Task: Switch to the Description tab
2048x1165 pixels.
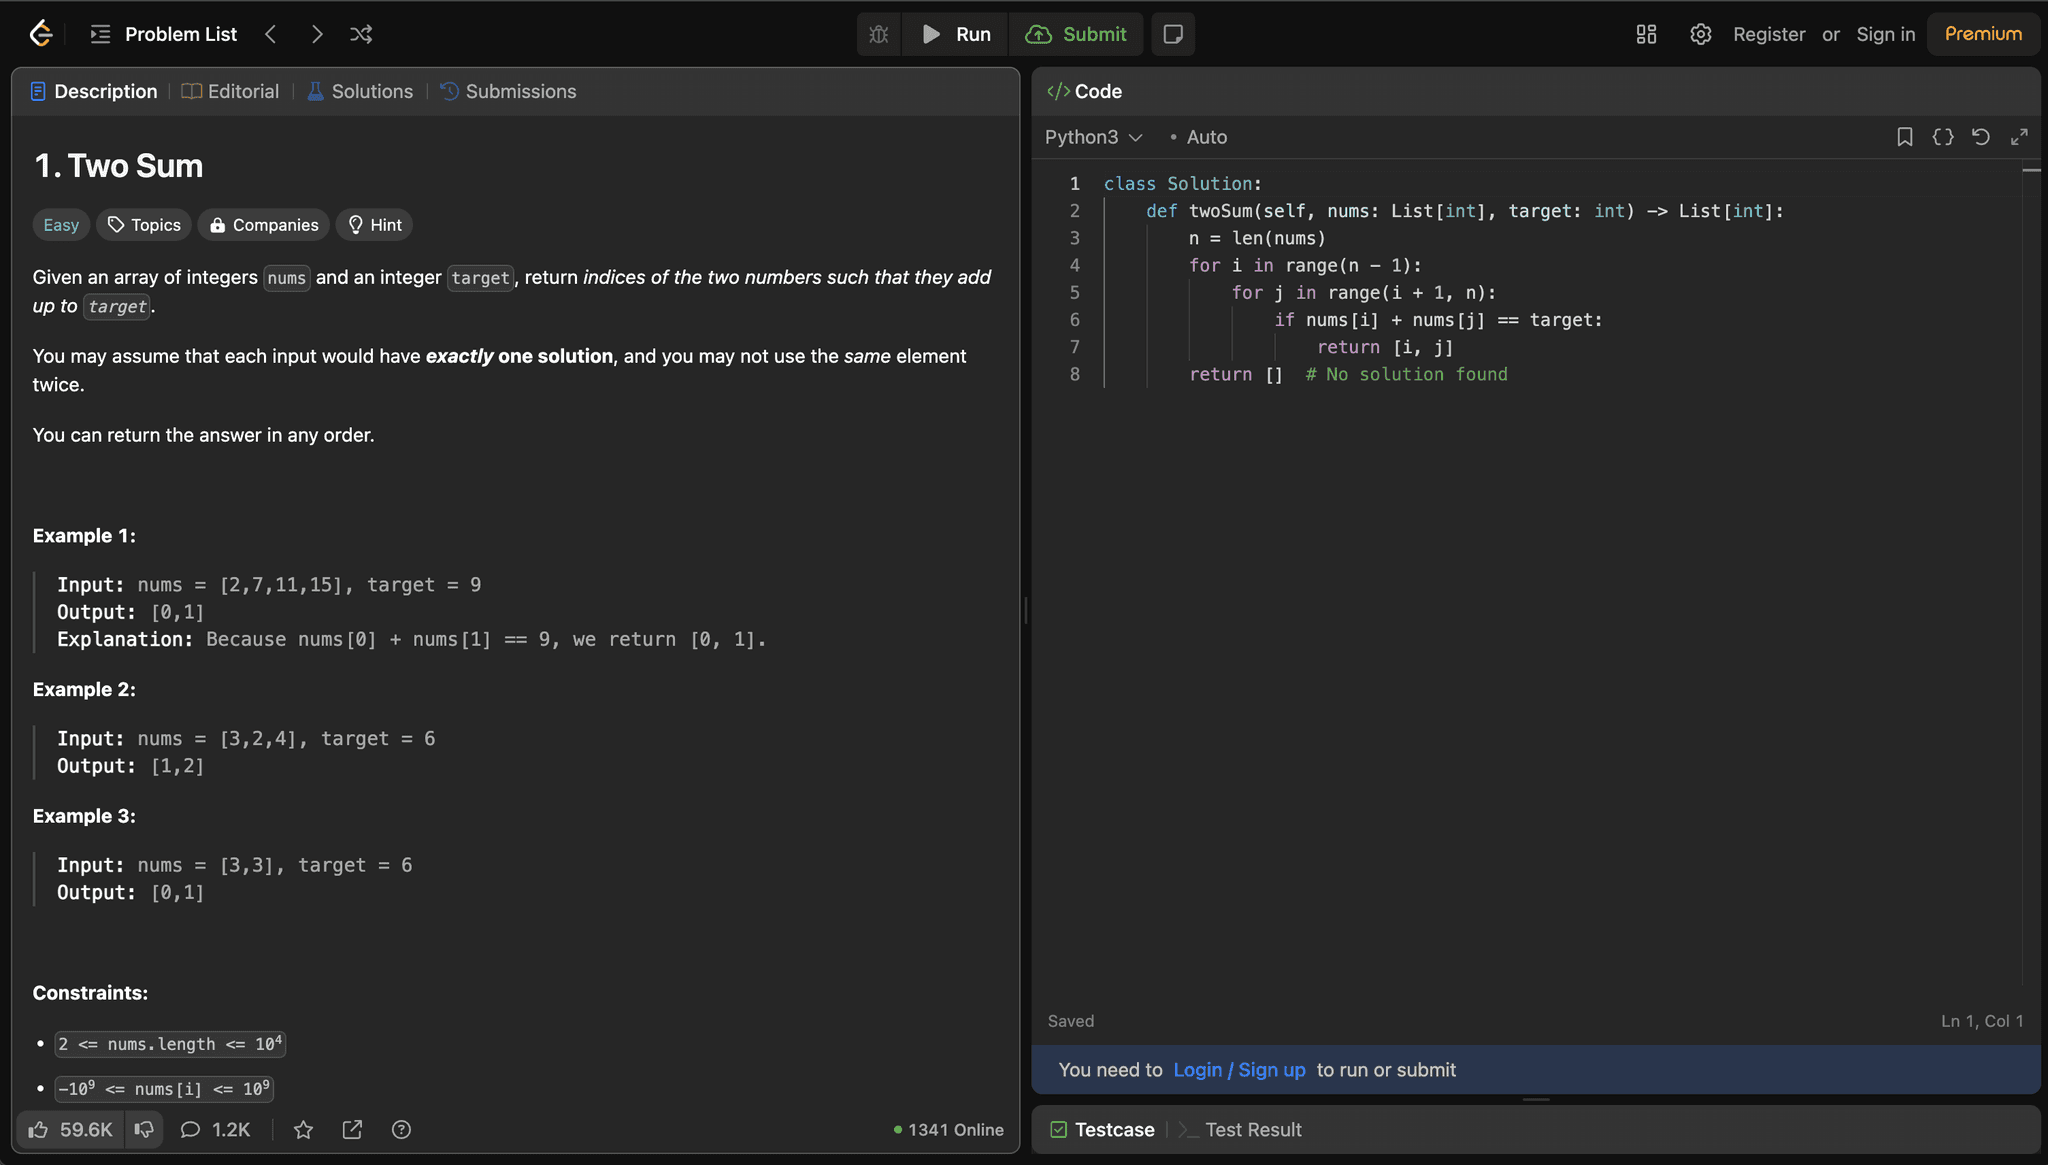Action: (x=94, y=91)
